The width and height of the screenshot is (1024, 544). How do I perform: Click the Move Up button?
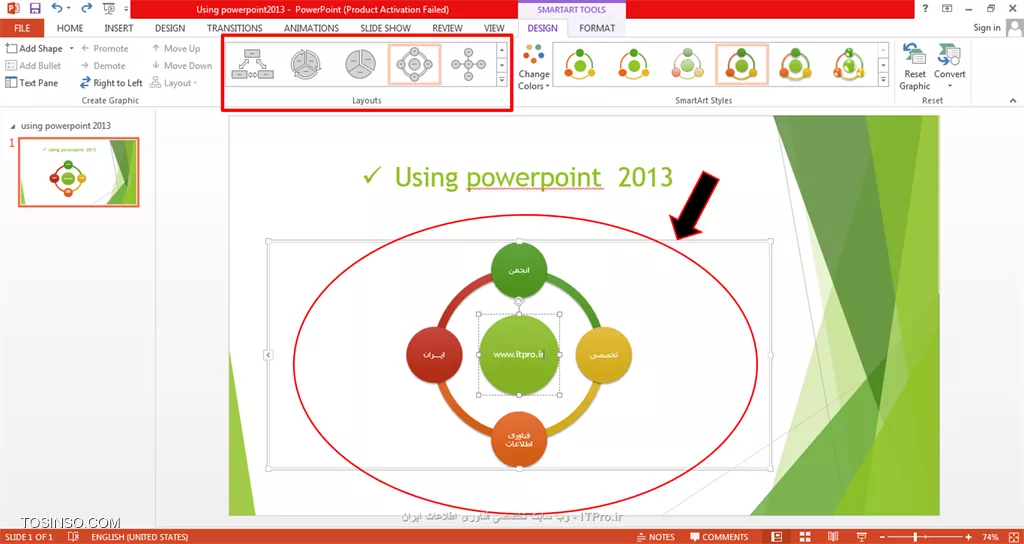pos(176,48)
